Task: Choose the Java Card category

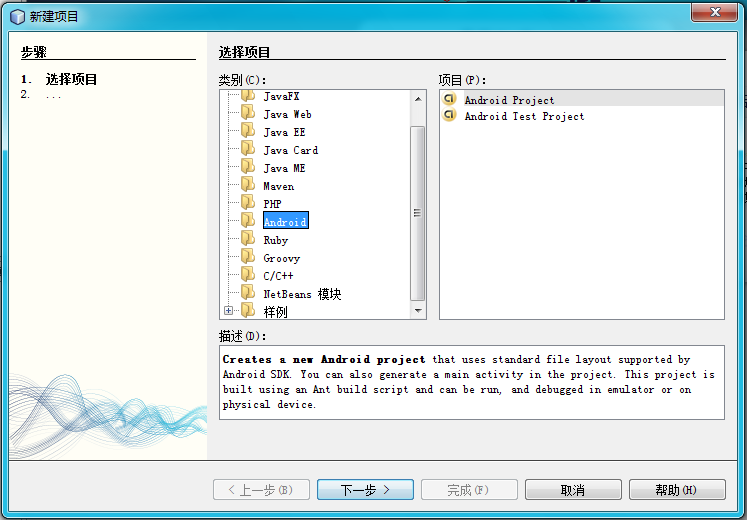Action: coord(291,150)
